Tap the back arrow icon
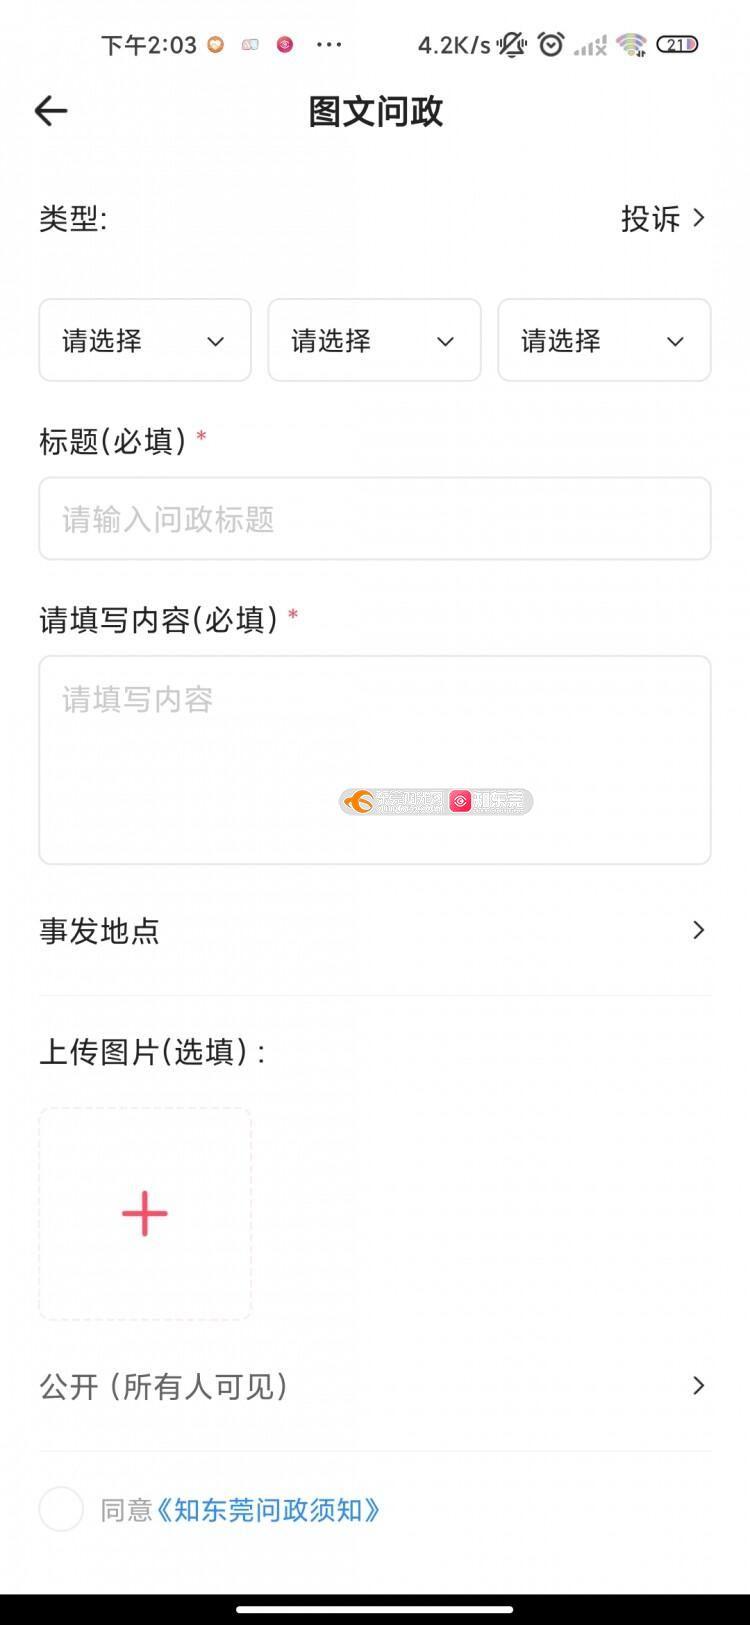The width and height of the screenshot is (750, 1625). click(51, 111)
